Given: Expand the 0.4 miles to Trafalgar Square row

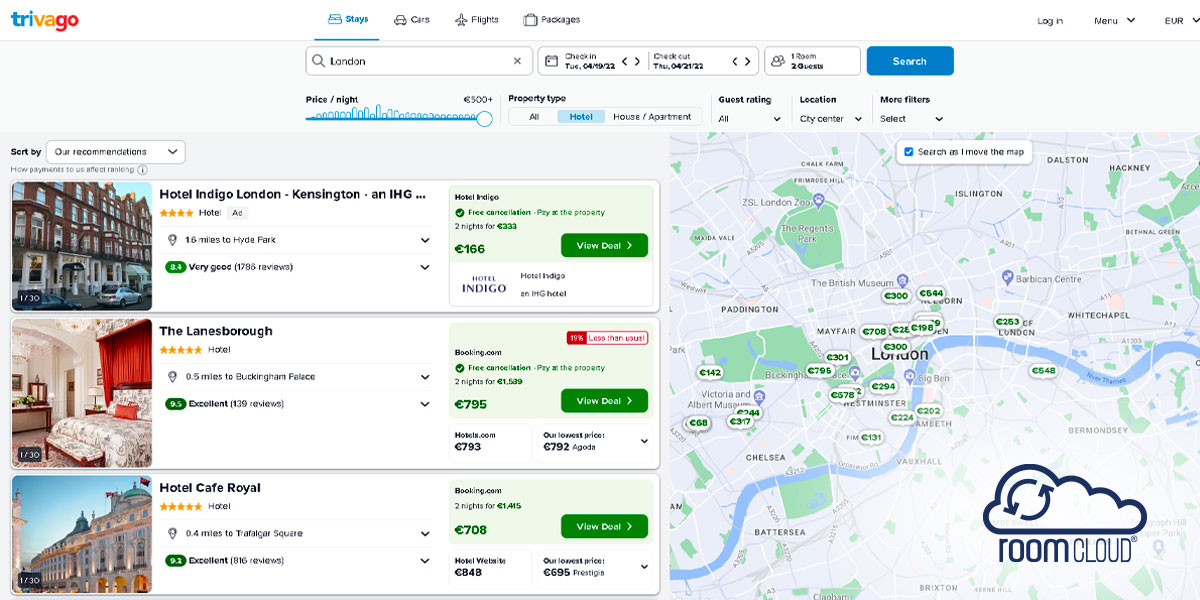Looking at the screenshot, I should (299, 534).
